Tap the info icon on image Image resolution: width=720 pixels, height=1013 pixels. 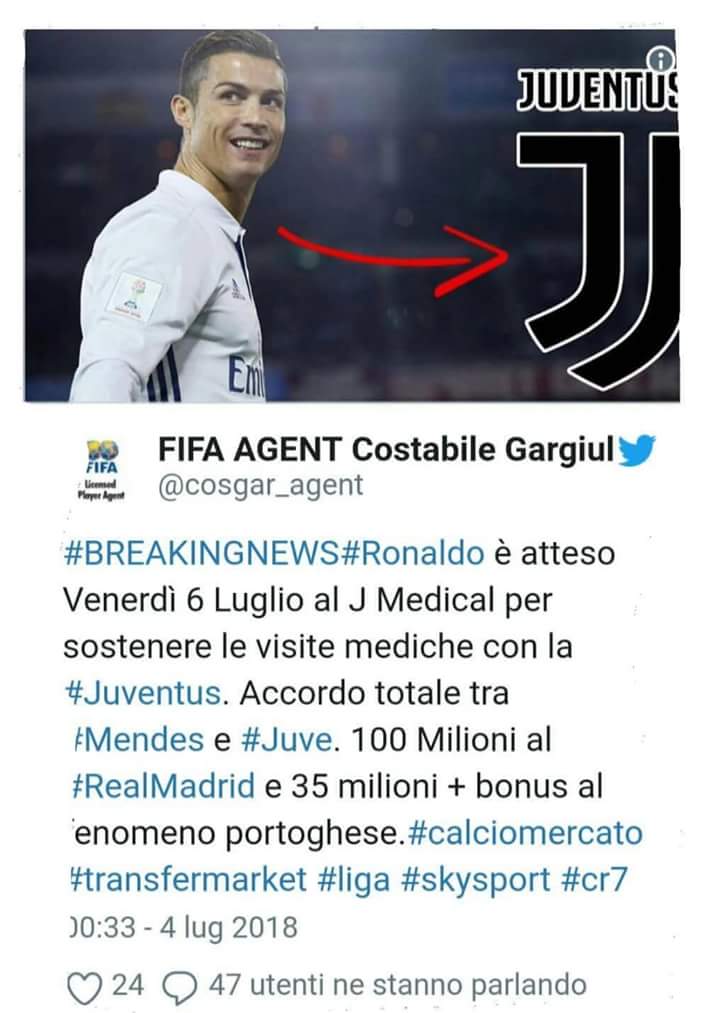click(661, 61)
